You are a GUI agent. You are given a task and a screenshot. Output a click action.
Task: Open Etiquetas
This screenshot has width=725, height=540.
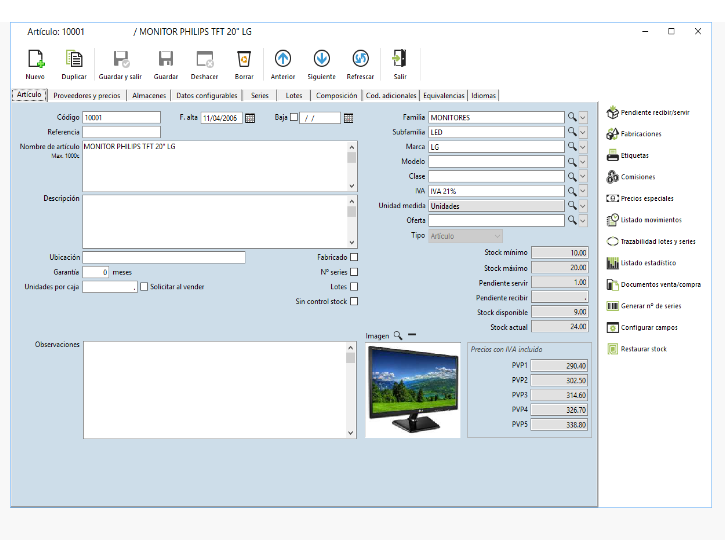point(628,155)
